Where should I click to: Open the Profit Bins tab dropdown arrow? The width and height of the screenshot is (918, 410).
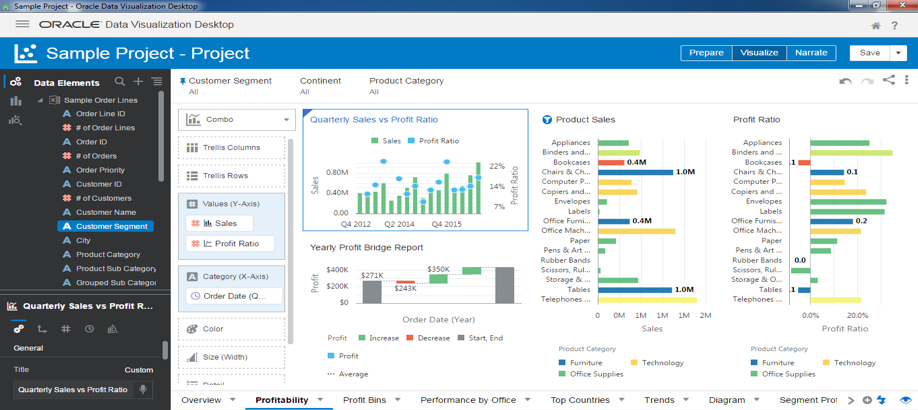point(398,400)
